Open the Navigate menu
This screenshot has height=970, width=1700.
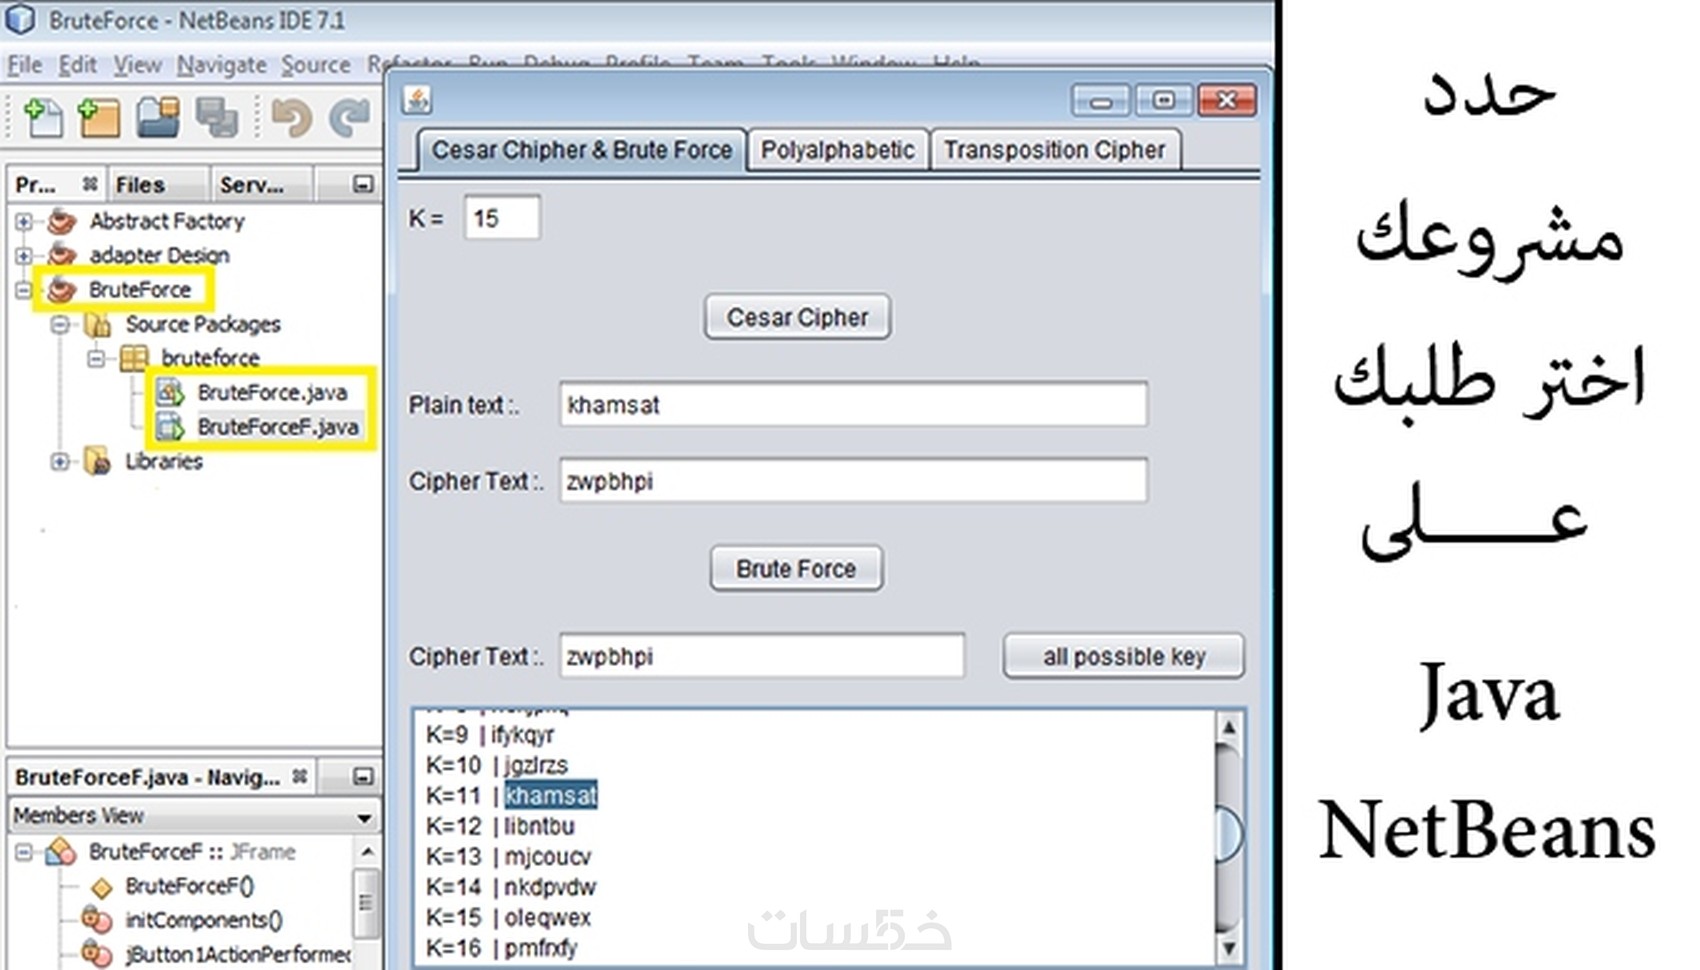[x=222, y=65]
